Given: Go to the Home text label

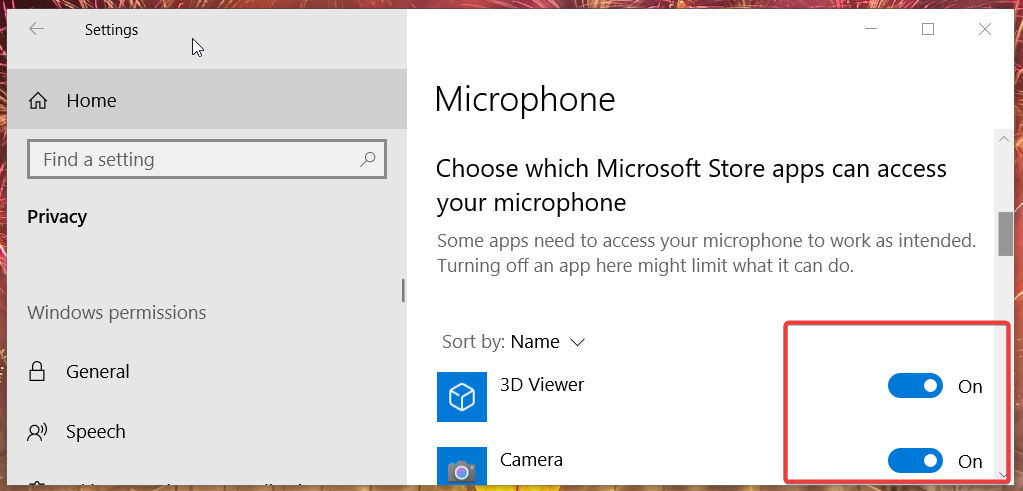Looking at the screenshot, I should pyautogui.click(x=91, y=101).
